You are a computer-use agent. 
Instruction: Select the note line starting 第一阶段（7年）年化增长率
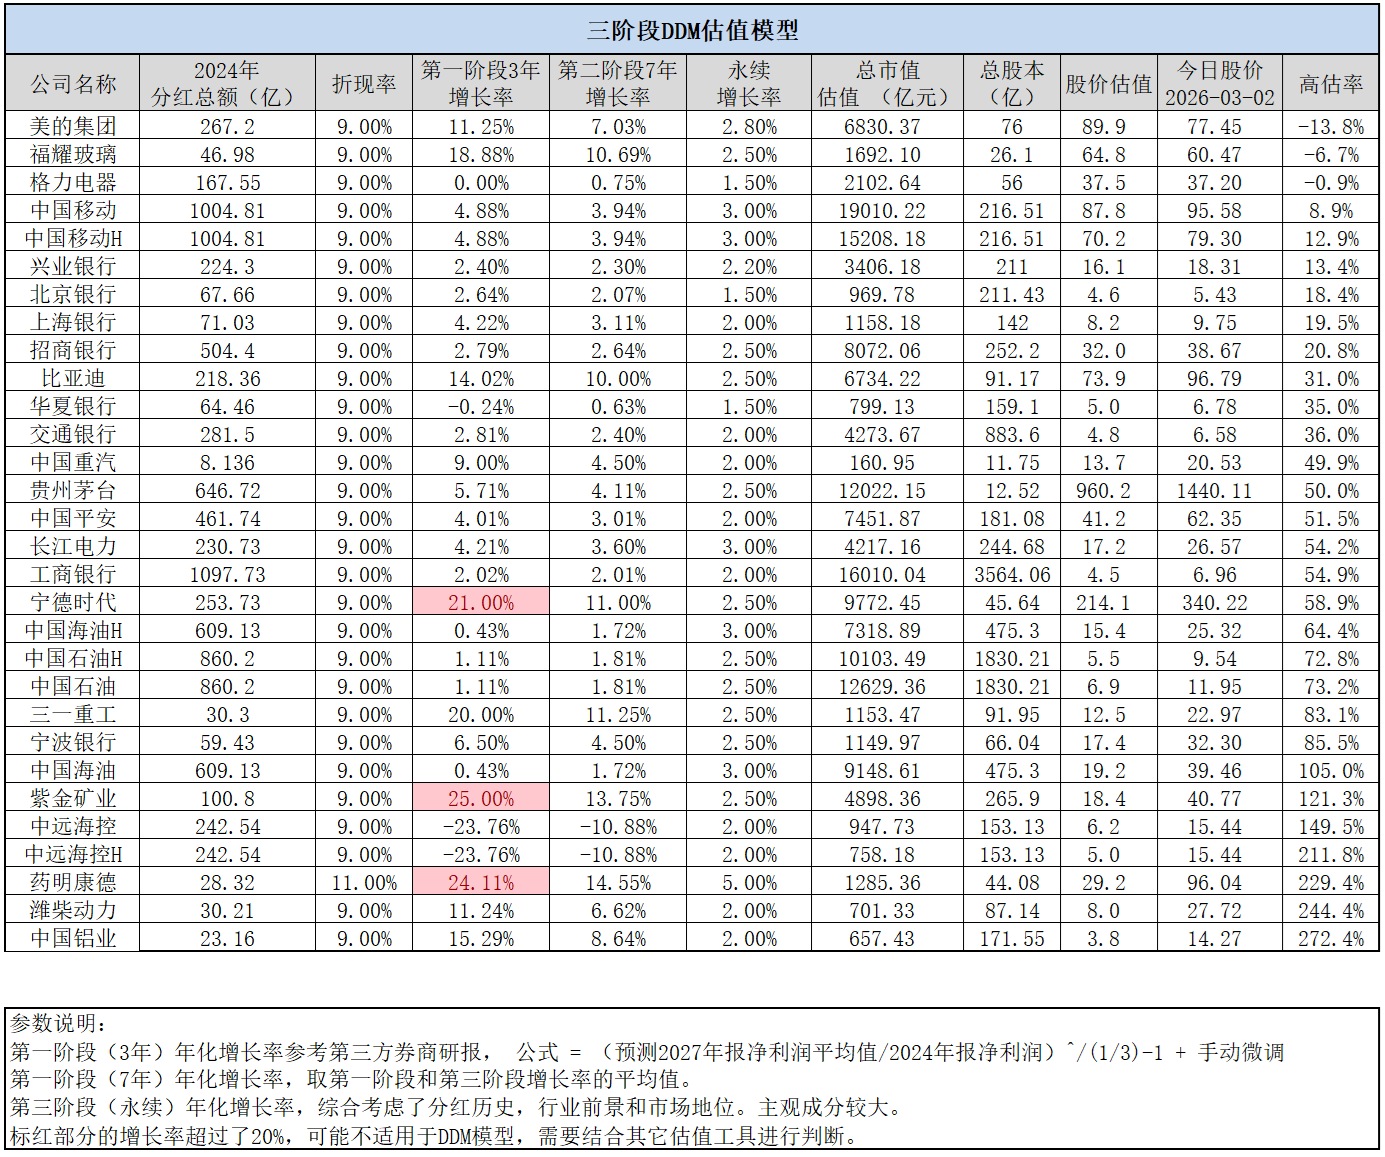pos(351,1080)
